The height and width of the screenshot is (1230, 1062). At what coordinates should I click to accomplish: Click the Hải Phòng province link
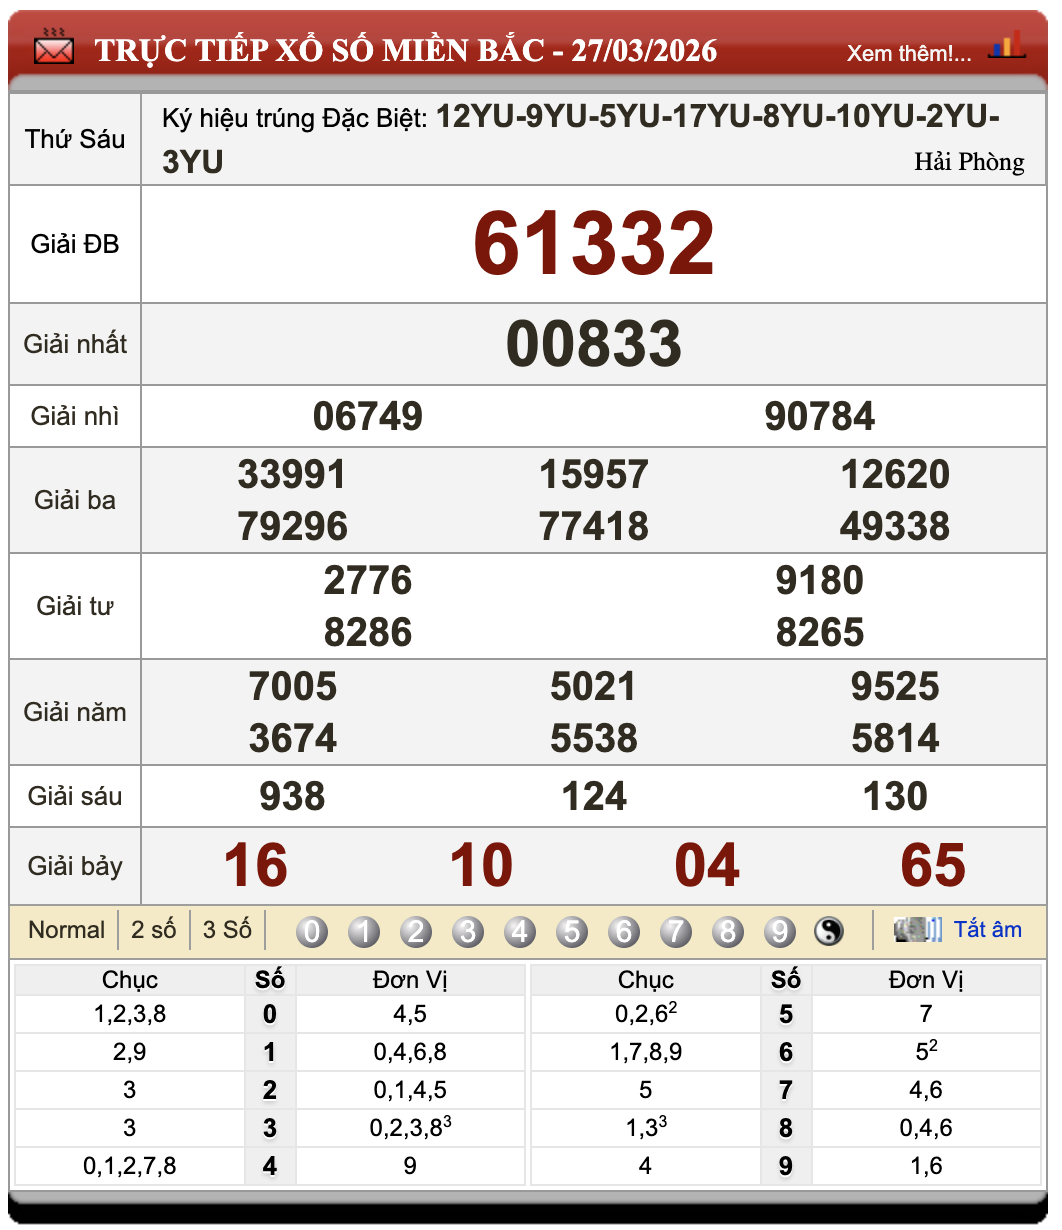[x=968, y=162]
